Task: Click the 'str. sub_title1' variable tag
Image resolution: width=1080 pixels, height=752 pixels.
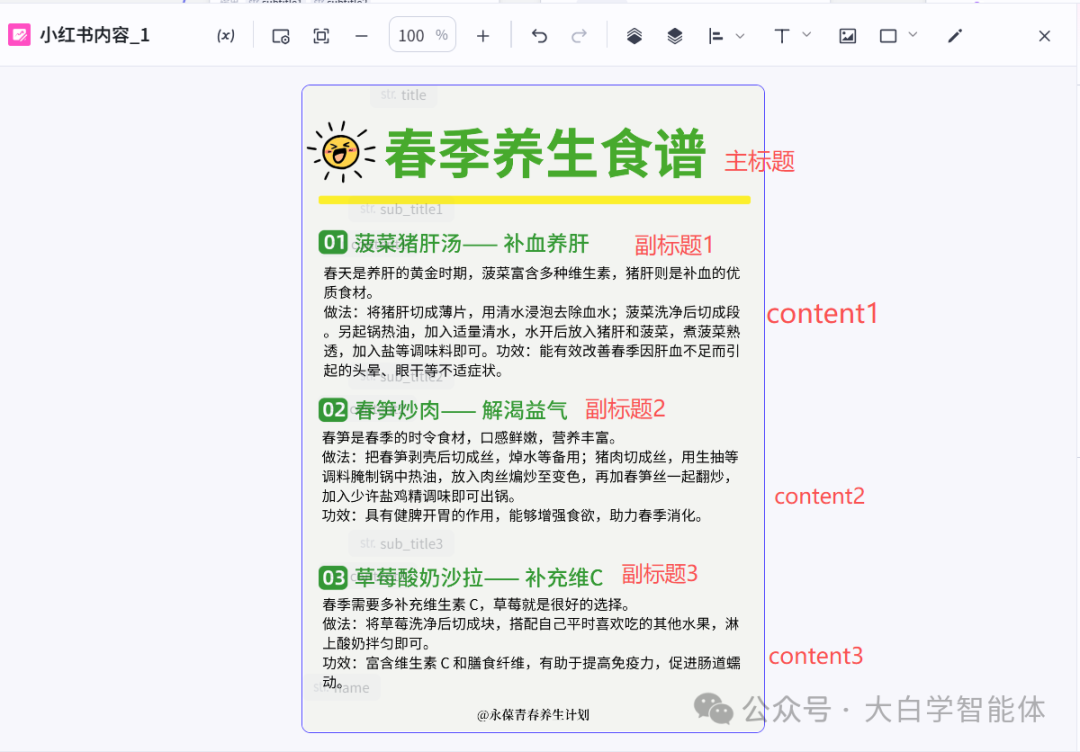Action: tap(401, 209)
